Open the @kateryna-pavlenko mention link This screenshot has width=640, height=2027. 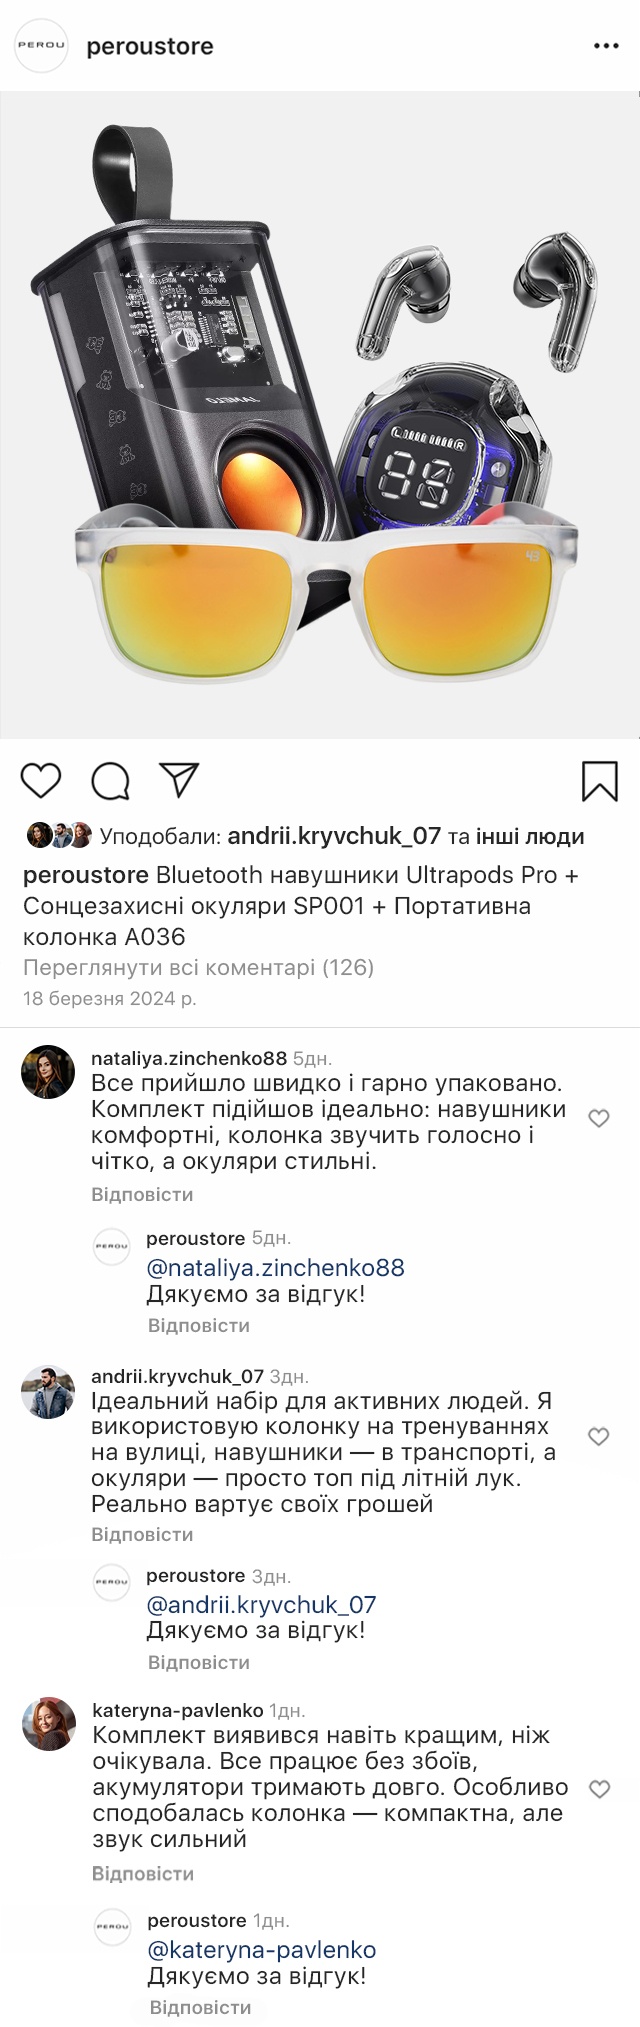pos(261,1950)
